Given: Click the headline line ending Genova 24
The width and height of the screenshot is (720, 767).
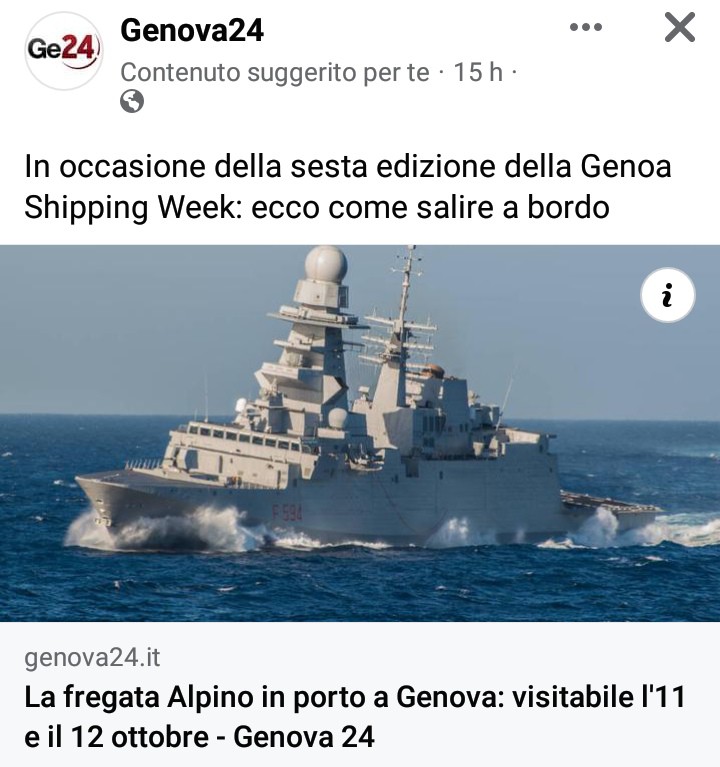Looking at the screenshot, I should [x=200, y=737].
